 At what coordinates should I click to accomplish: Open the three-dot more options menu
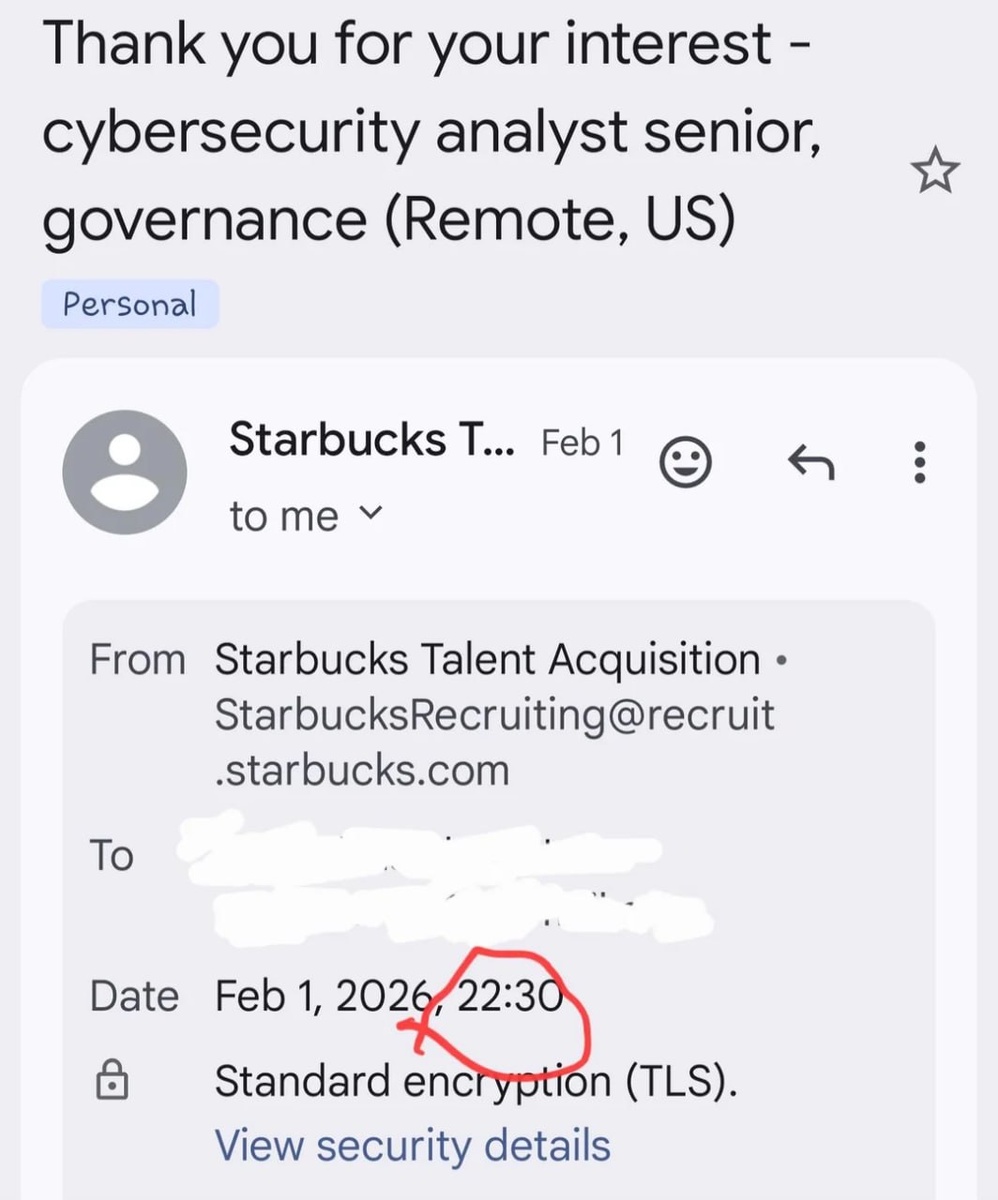(x=921, y=462)
